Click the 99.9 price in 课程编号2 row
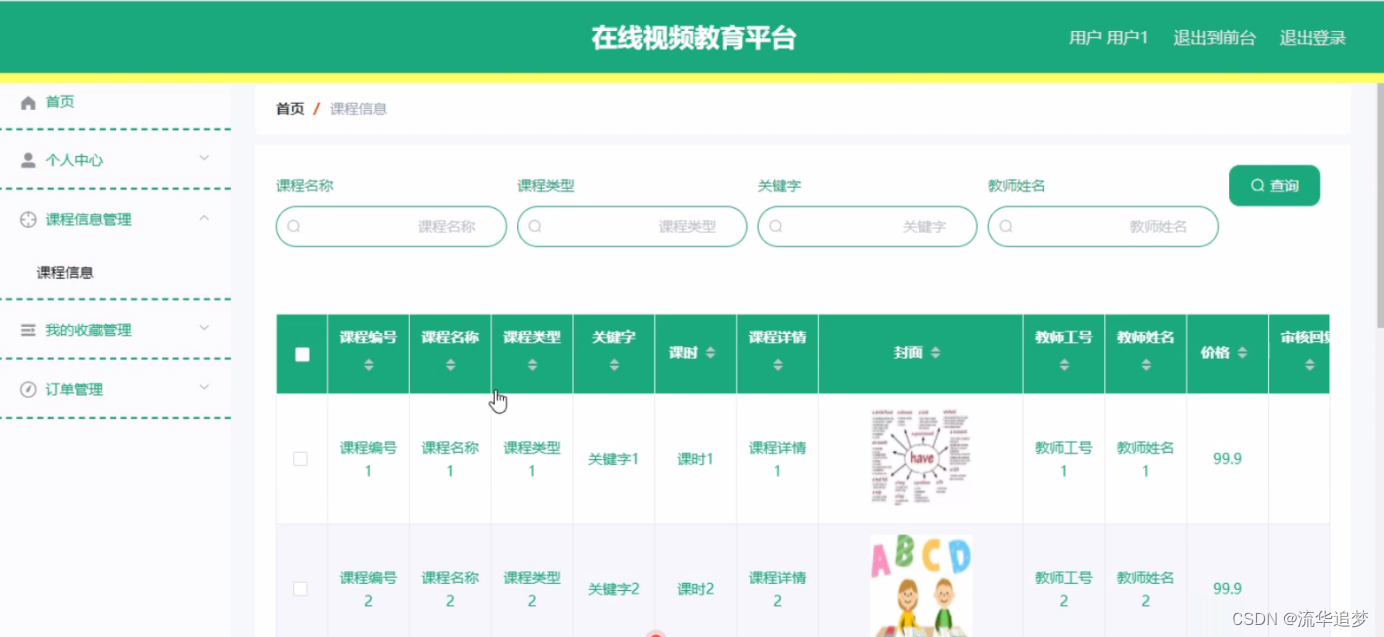Screen dimensions: 1384x637 click(1227, 589)
